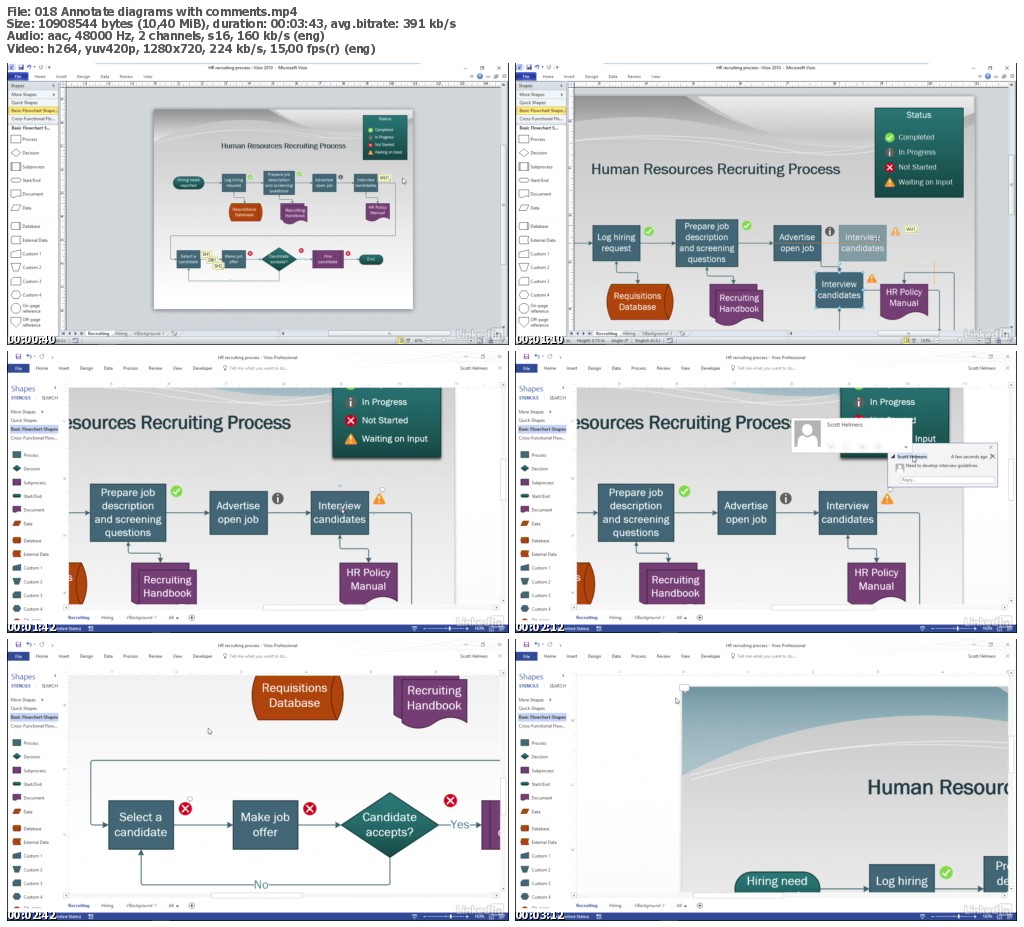The width and height of the screenshot is (1024, 927).
Task: Select Decision shape in 00:01:42 frame stencil
Action: point(27,469)
